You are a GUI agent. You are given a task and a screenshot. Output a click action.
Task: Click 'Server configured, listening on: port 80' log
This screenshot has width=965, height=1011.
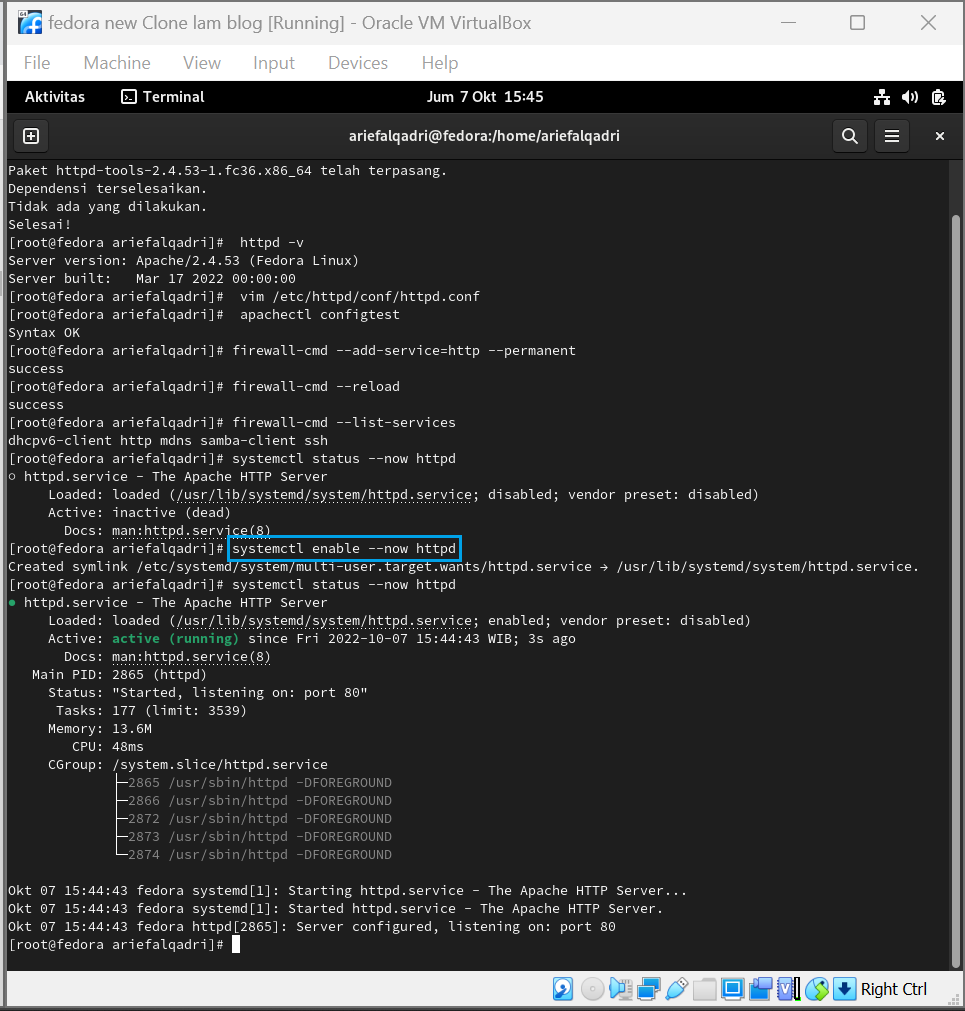(x=456, y=927)
